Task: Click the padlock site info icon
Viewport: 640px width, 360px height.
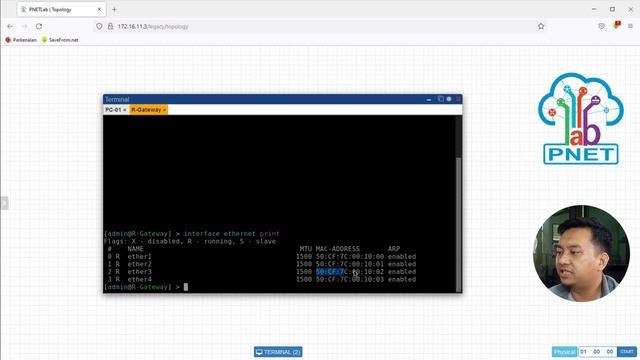Action: pos(110,26)
